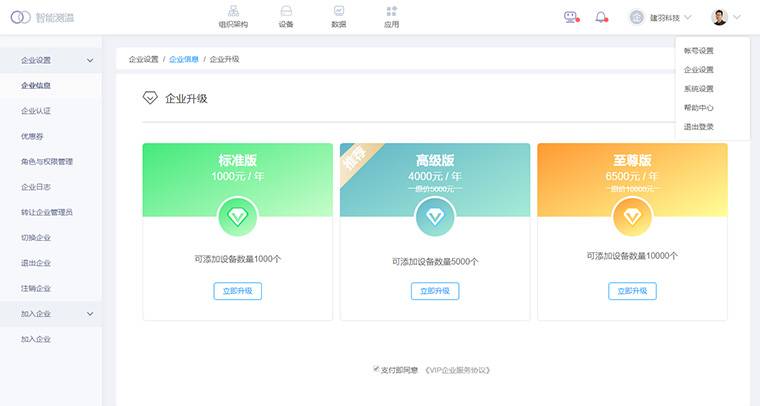The height and width of the screenshot is (406, 760).
Task: Click the diamond icon on 高级版 card
Action: (x=435, y=216)
